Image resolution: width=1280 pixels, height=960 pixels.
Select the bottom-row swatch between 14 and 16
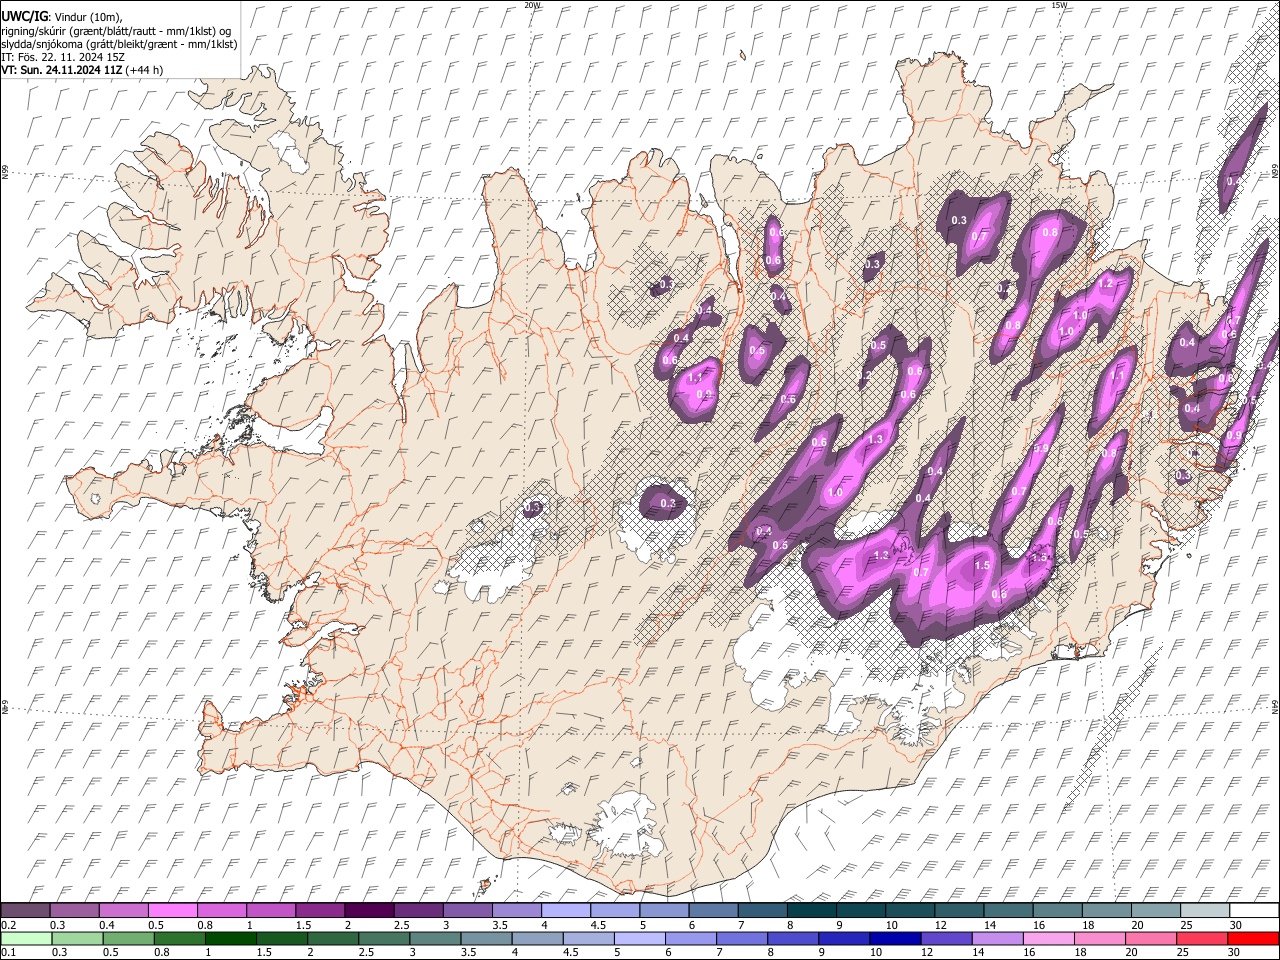coord(996,938)
